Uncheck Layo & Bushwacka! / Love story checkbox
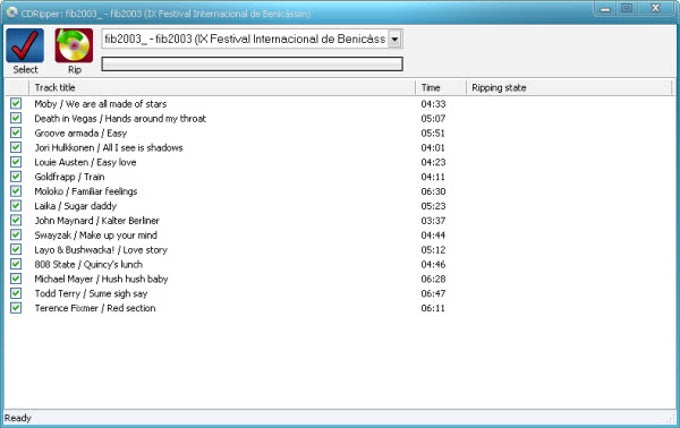The width and height of the screenshot is (680, 428). pyautogui.click(x=16, y=249)
